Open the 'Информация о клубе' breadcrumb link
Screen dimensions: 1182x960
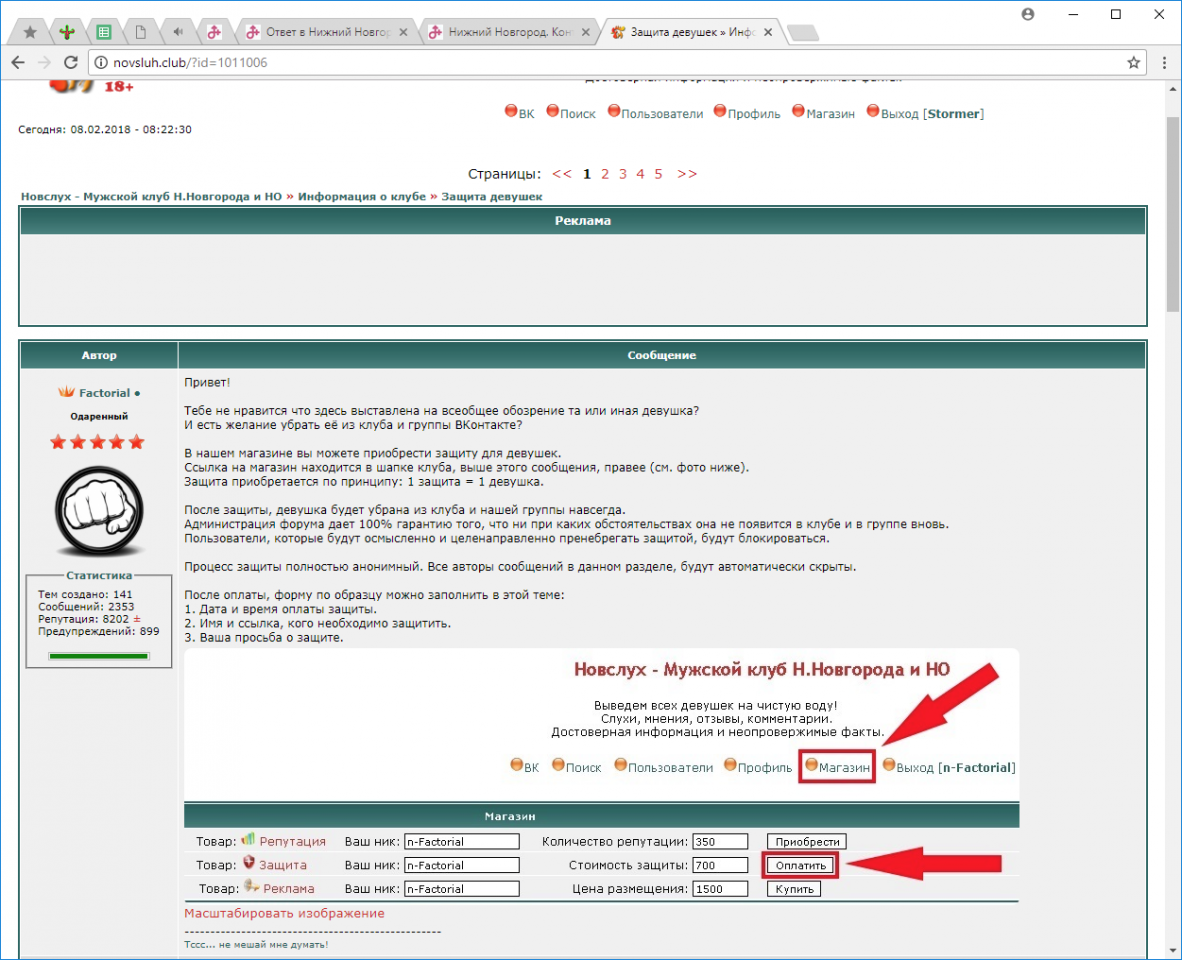point(361,196)
